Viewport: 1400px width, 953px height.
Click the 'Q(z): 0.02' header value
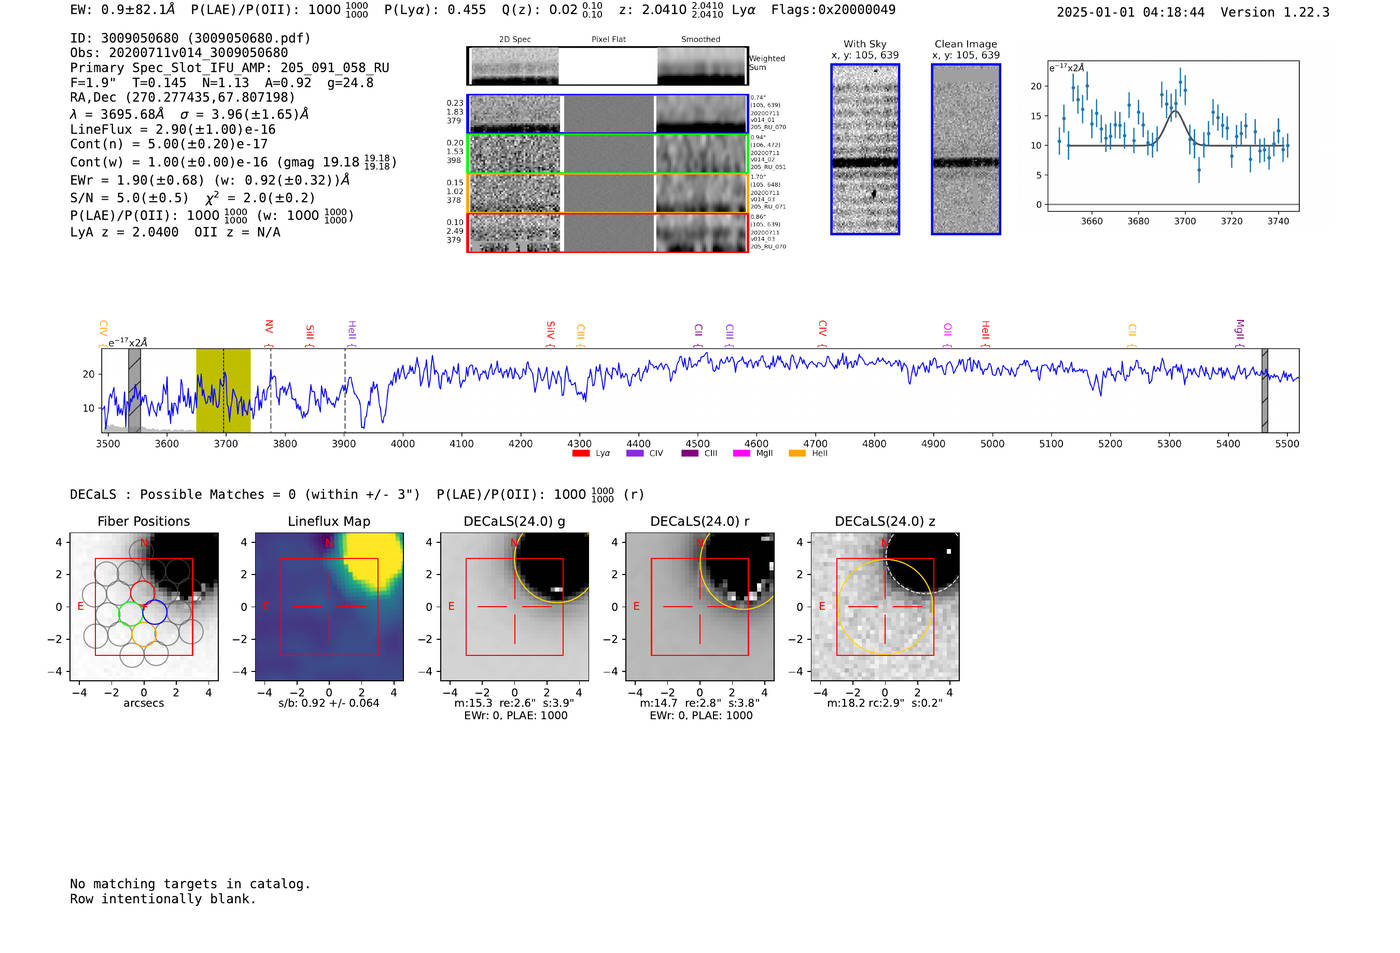[552, 10]
